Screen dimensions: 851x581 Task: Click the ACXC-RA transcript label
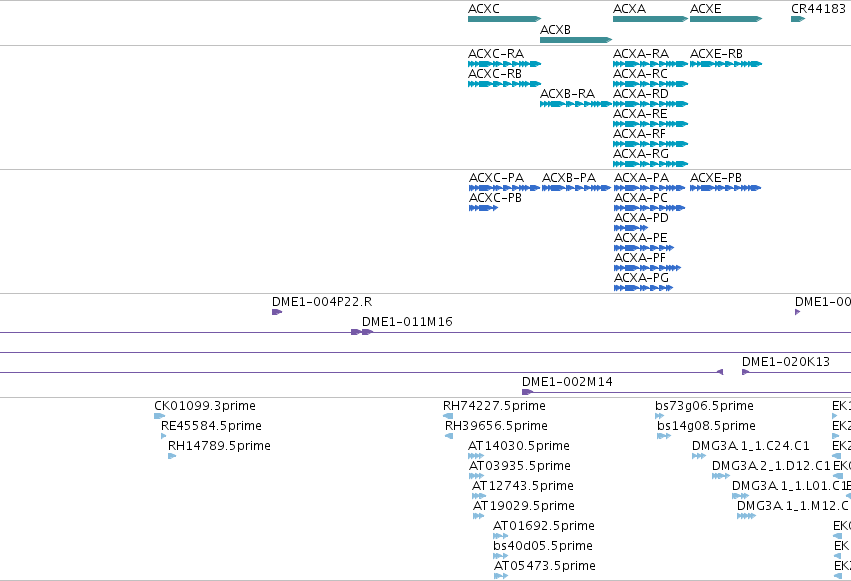coord(496,54)
